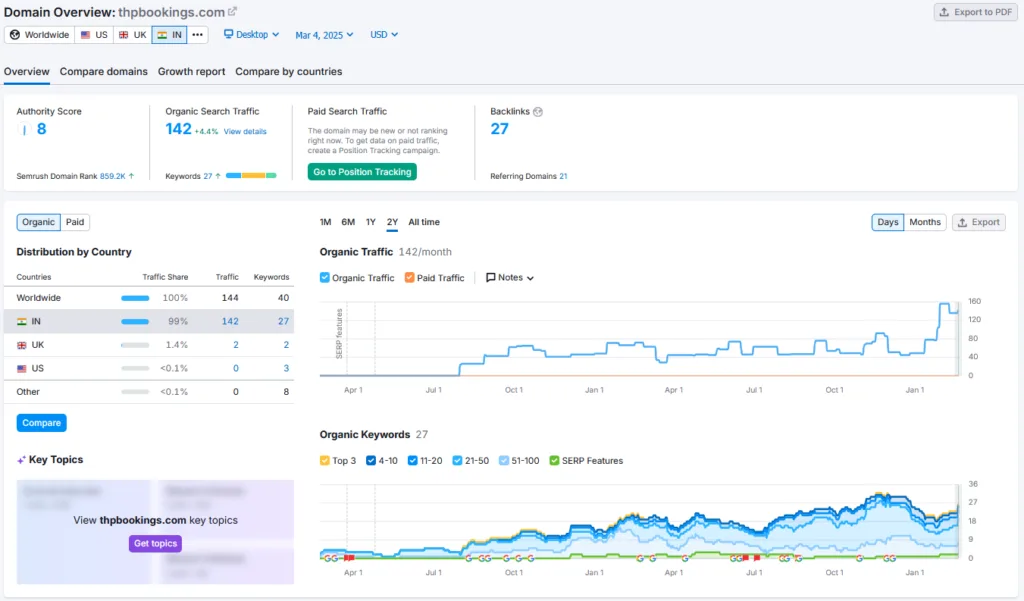Click the keywords position distribution bar

click(x=251, y=176)
